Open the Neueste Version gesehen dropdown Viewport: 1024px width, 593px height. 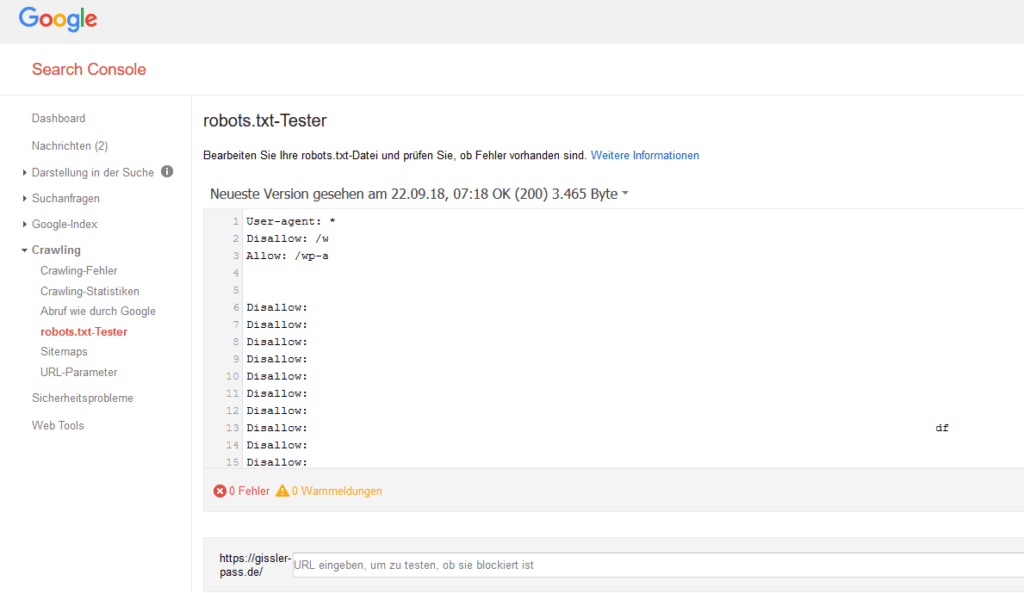click(419, 194)
